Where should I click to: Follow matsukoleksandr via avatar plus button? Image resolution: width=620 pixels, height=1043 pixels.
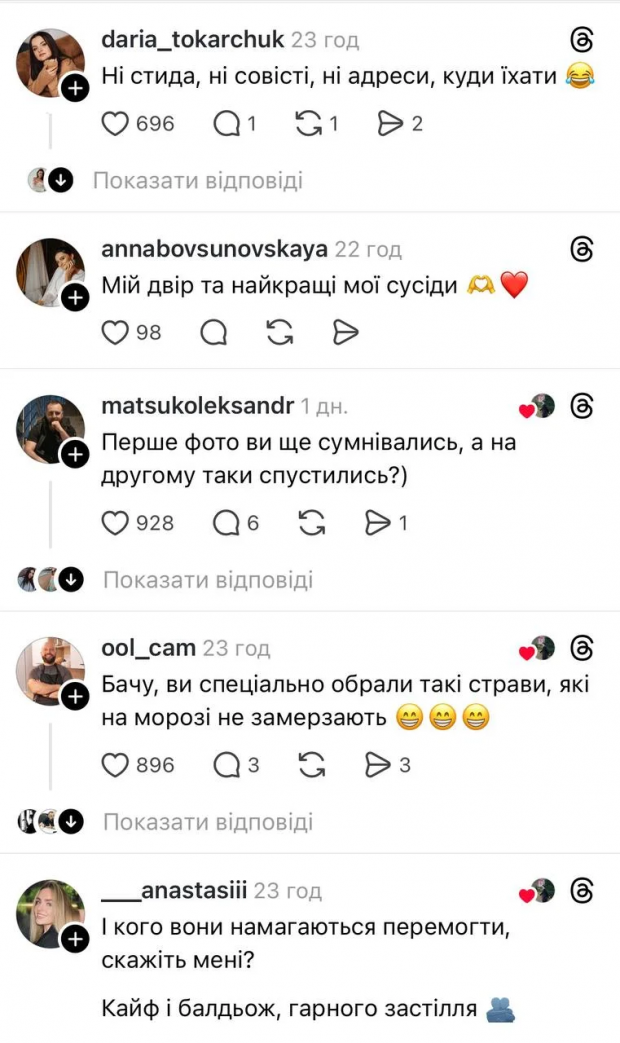[x=75, y=456]
